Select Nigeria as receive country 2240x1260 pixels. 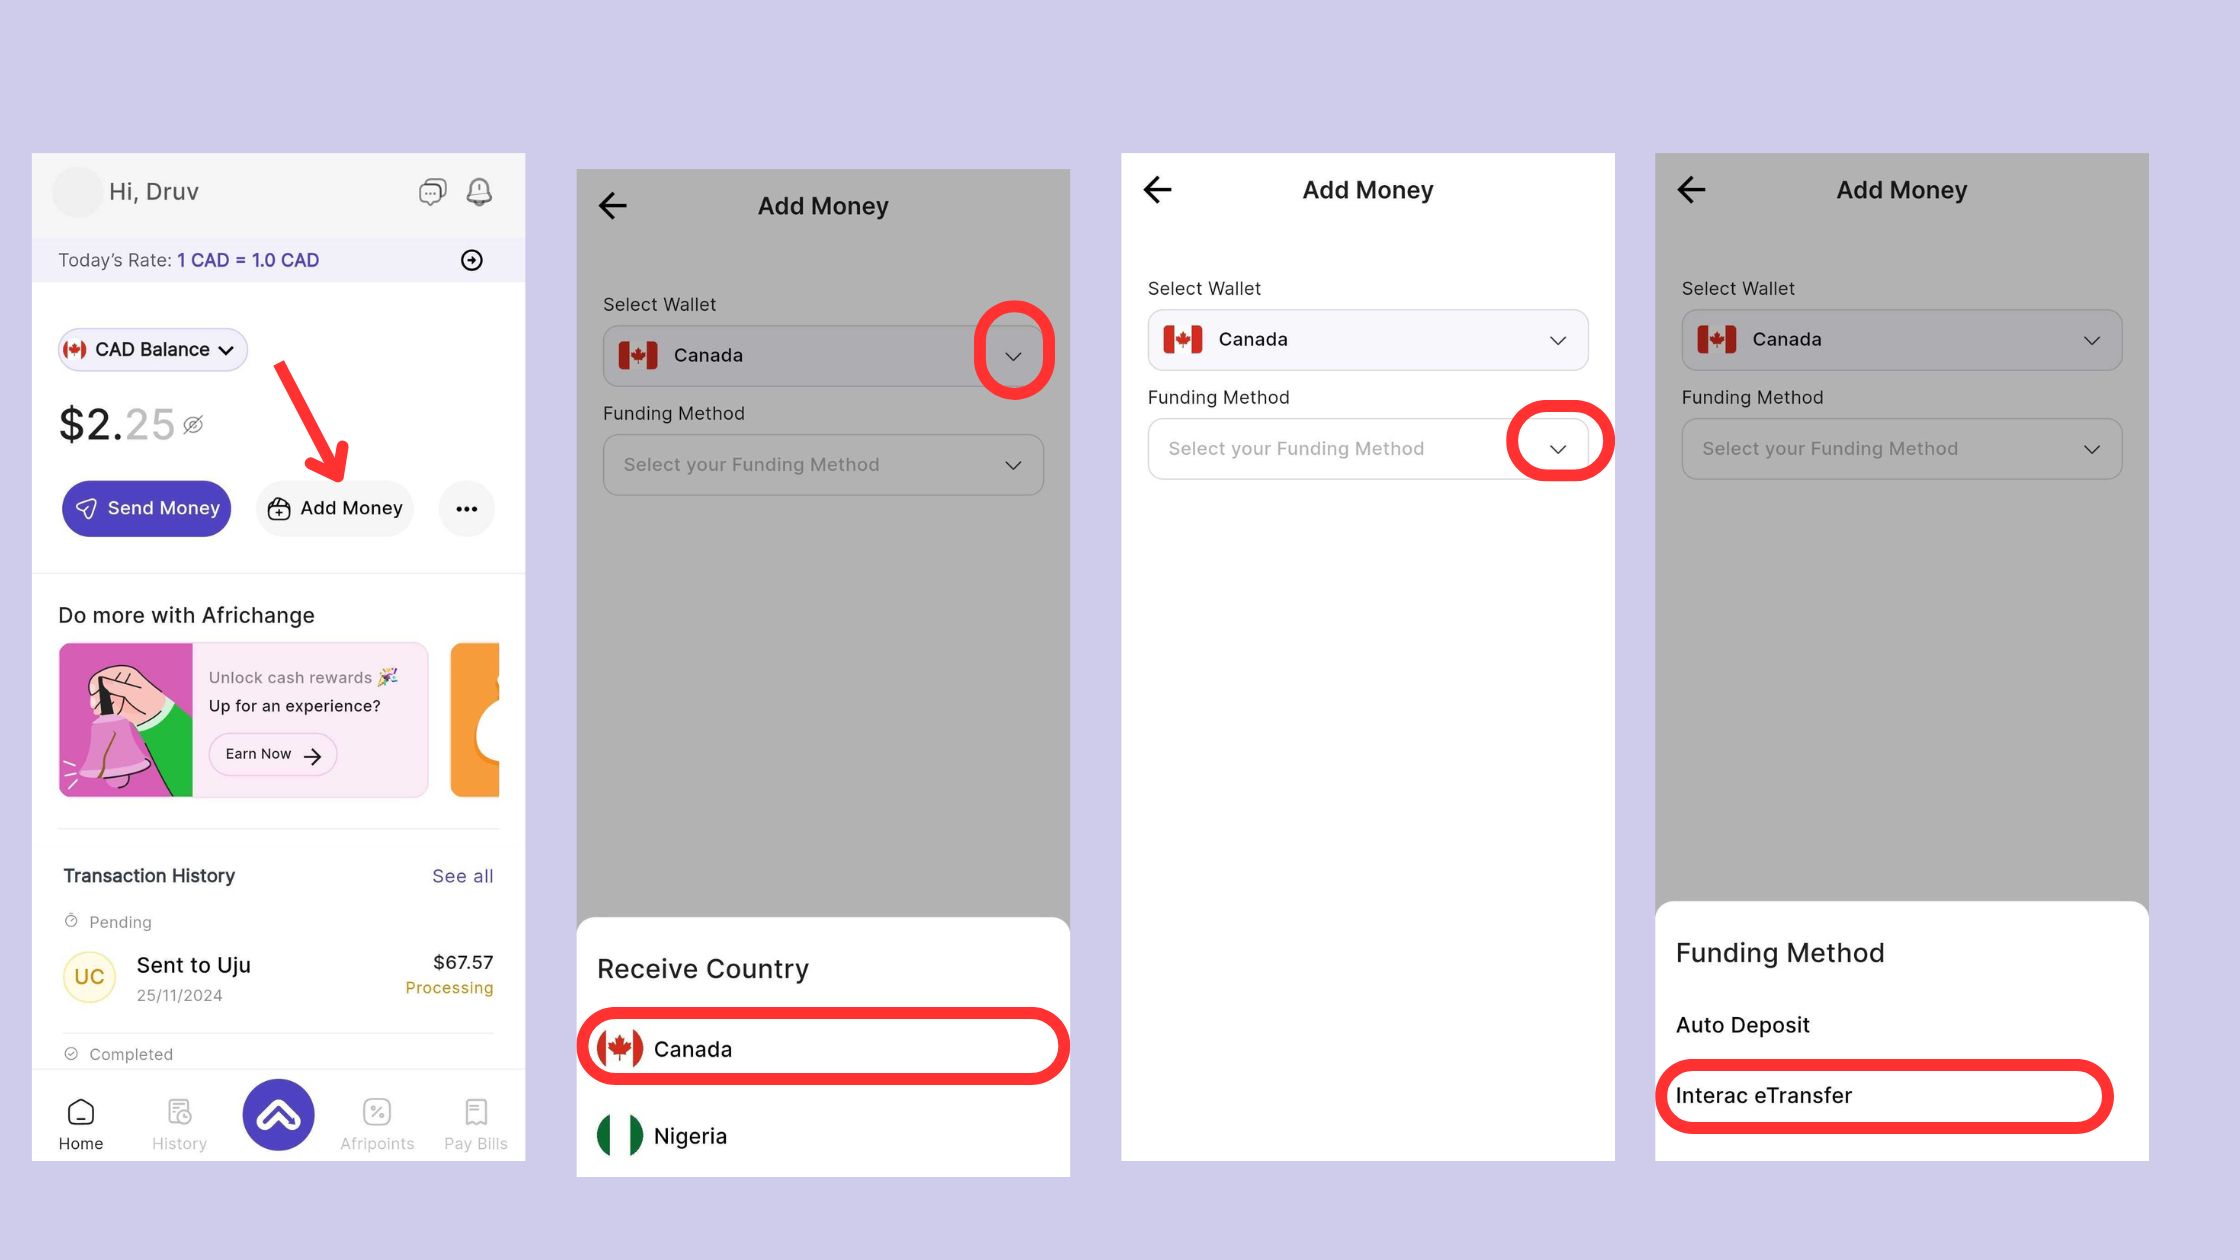[x=690, y=1136]
